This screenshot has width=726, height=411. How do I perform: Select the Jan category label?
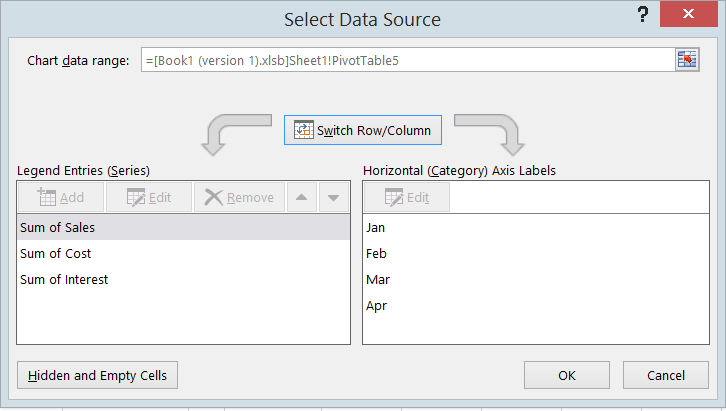point(536,227)
